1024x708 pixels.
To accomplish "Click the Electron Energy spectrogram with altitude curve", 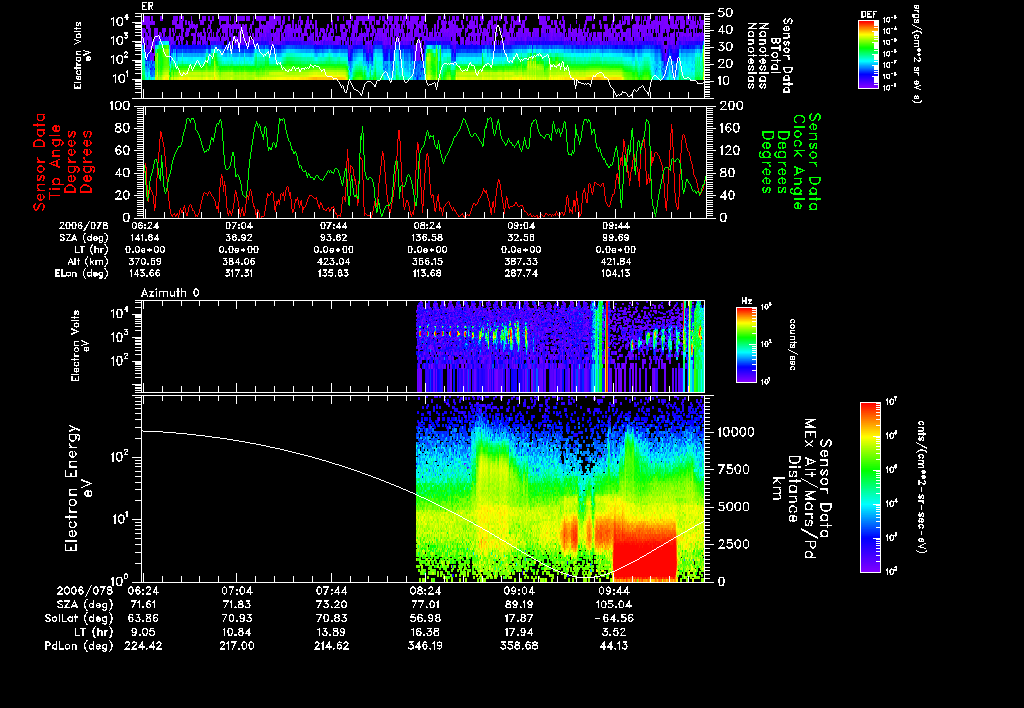I will pyautogui.click(x=423, y=488).
